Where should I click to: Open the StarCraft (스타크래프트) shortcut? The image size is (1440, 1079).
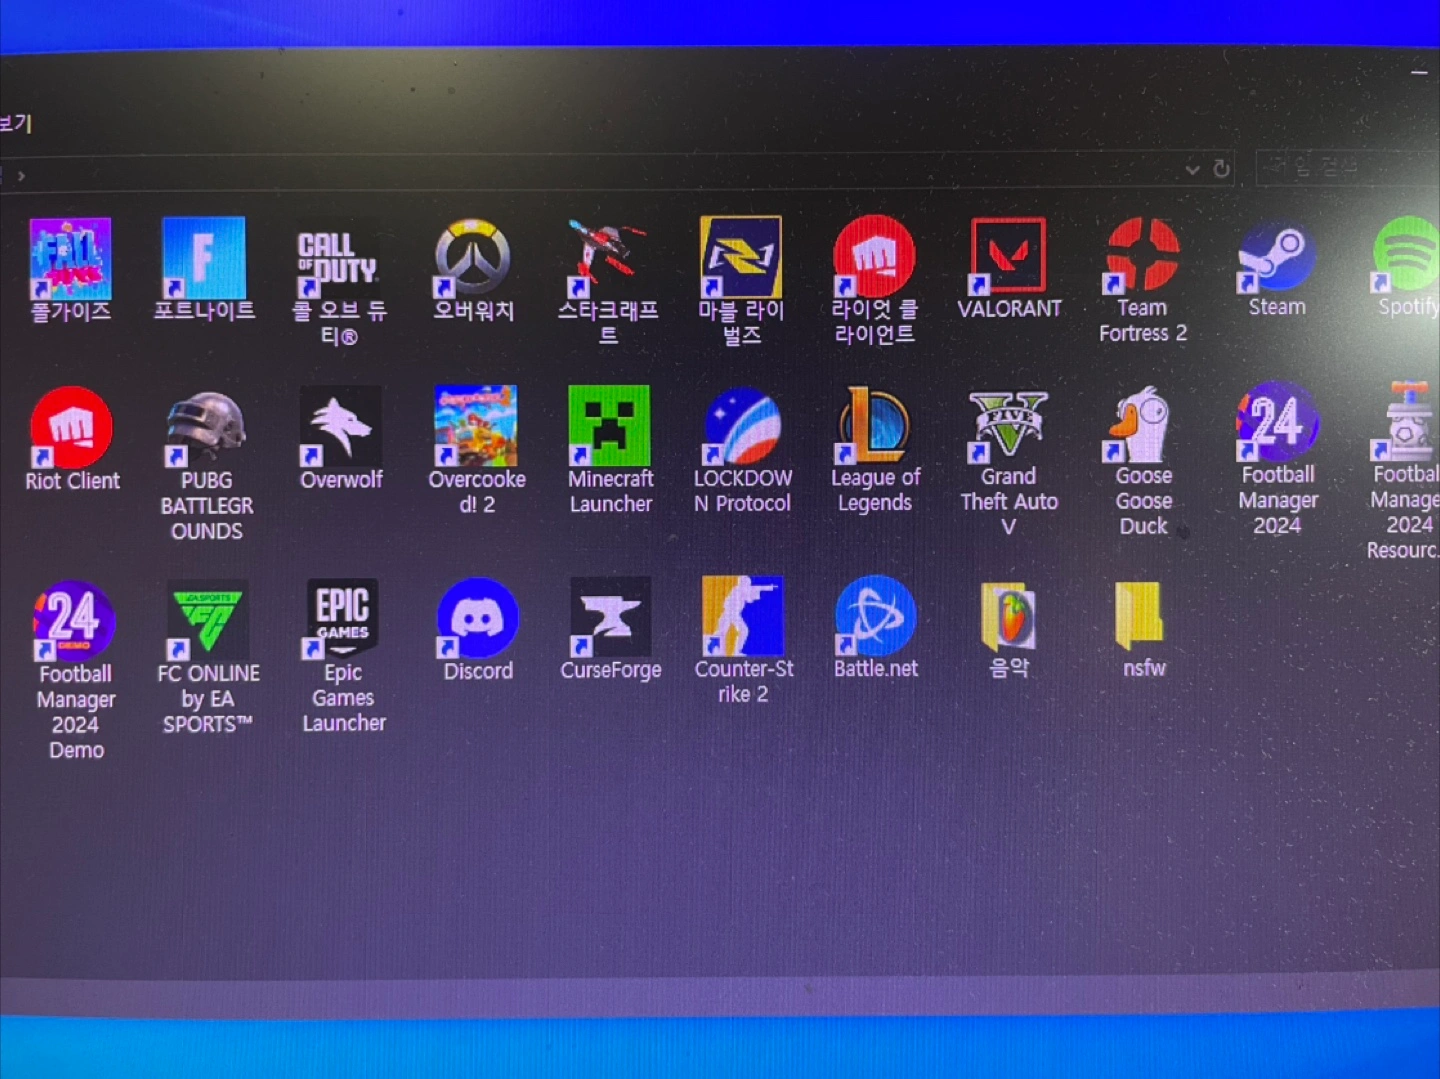[607, 258]
